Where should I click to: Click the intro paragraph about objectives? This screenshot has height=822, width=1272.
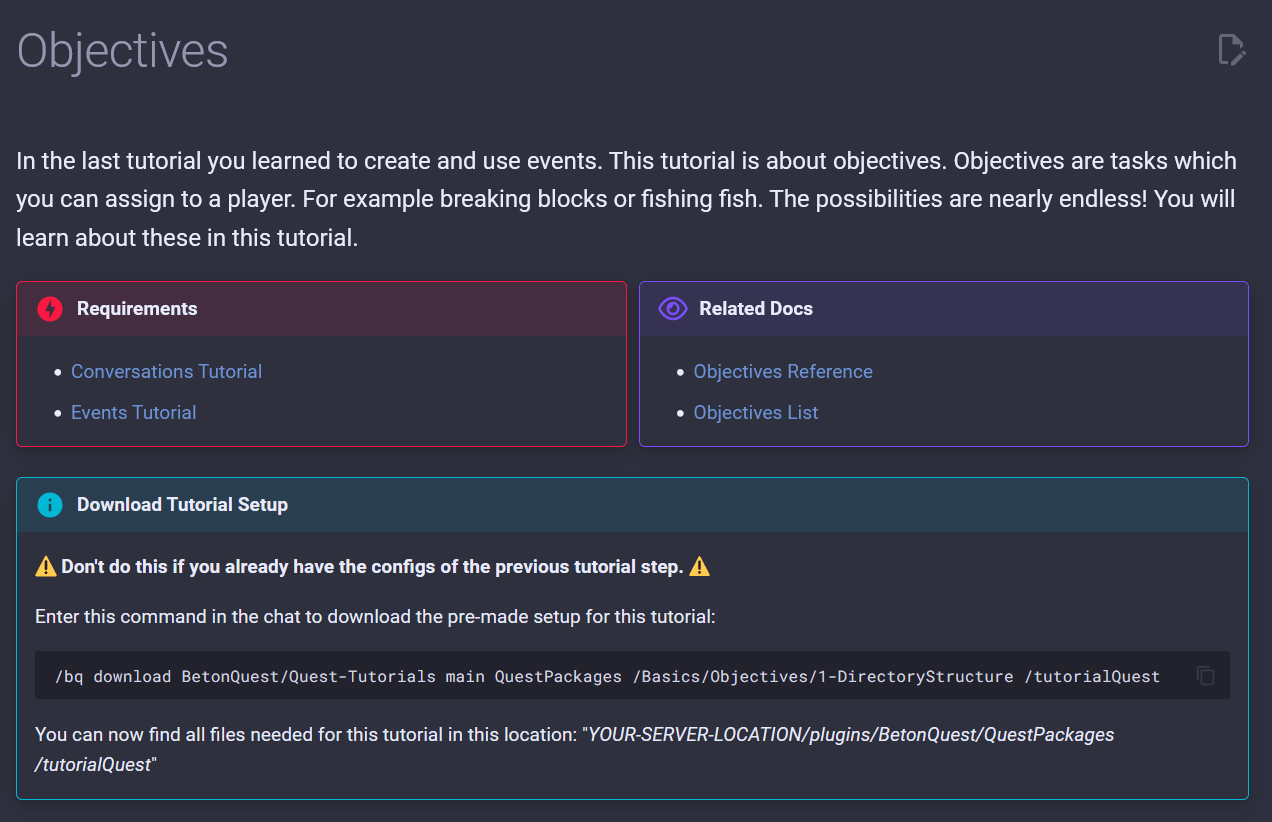pyautogui.click(x=627, y=200)
